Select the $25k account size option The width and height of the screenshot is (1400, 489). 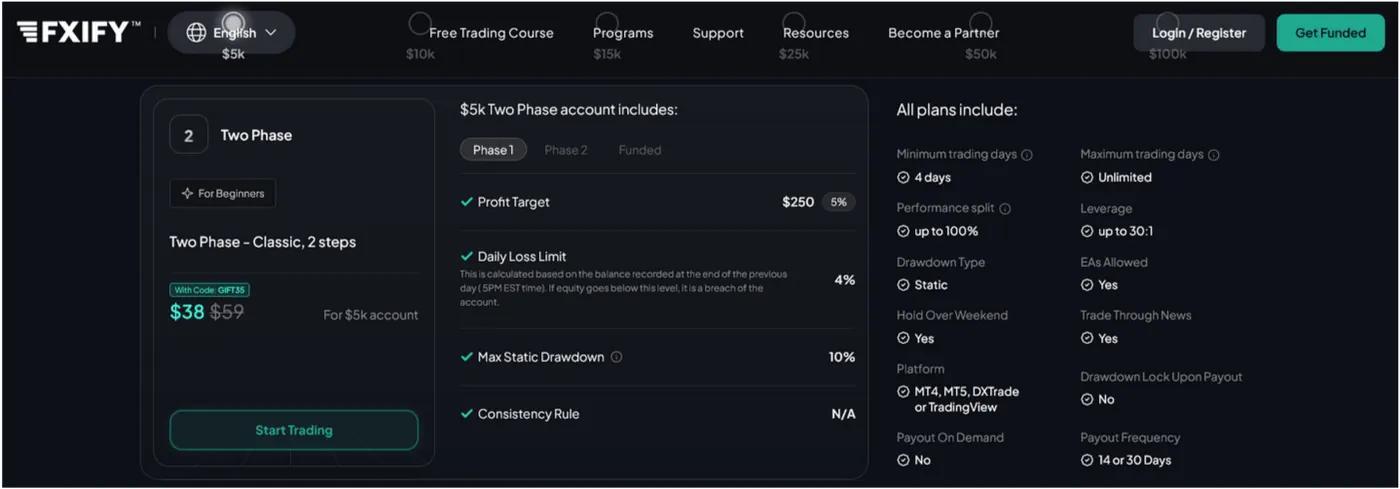pyautogui.click(x=794, y=22)
